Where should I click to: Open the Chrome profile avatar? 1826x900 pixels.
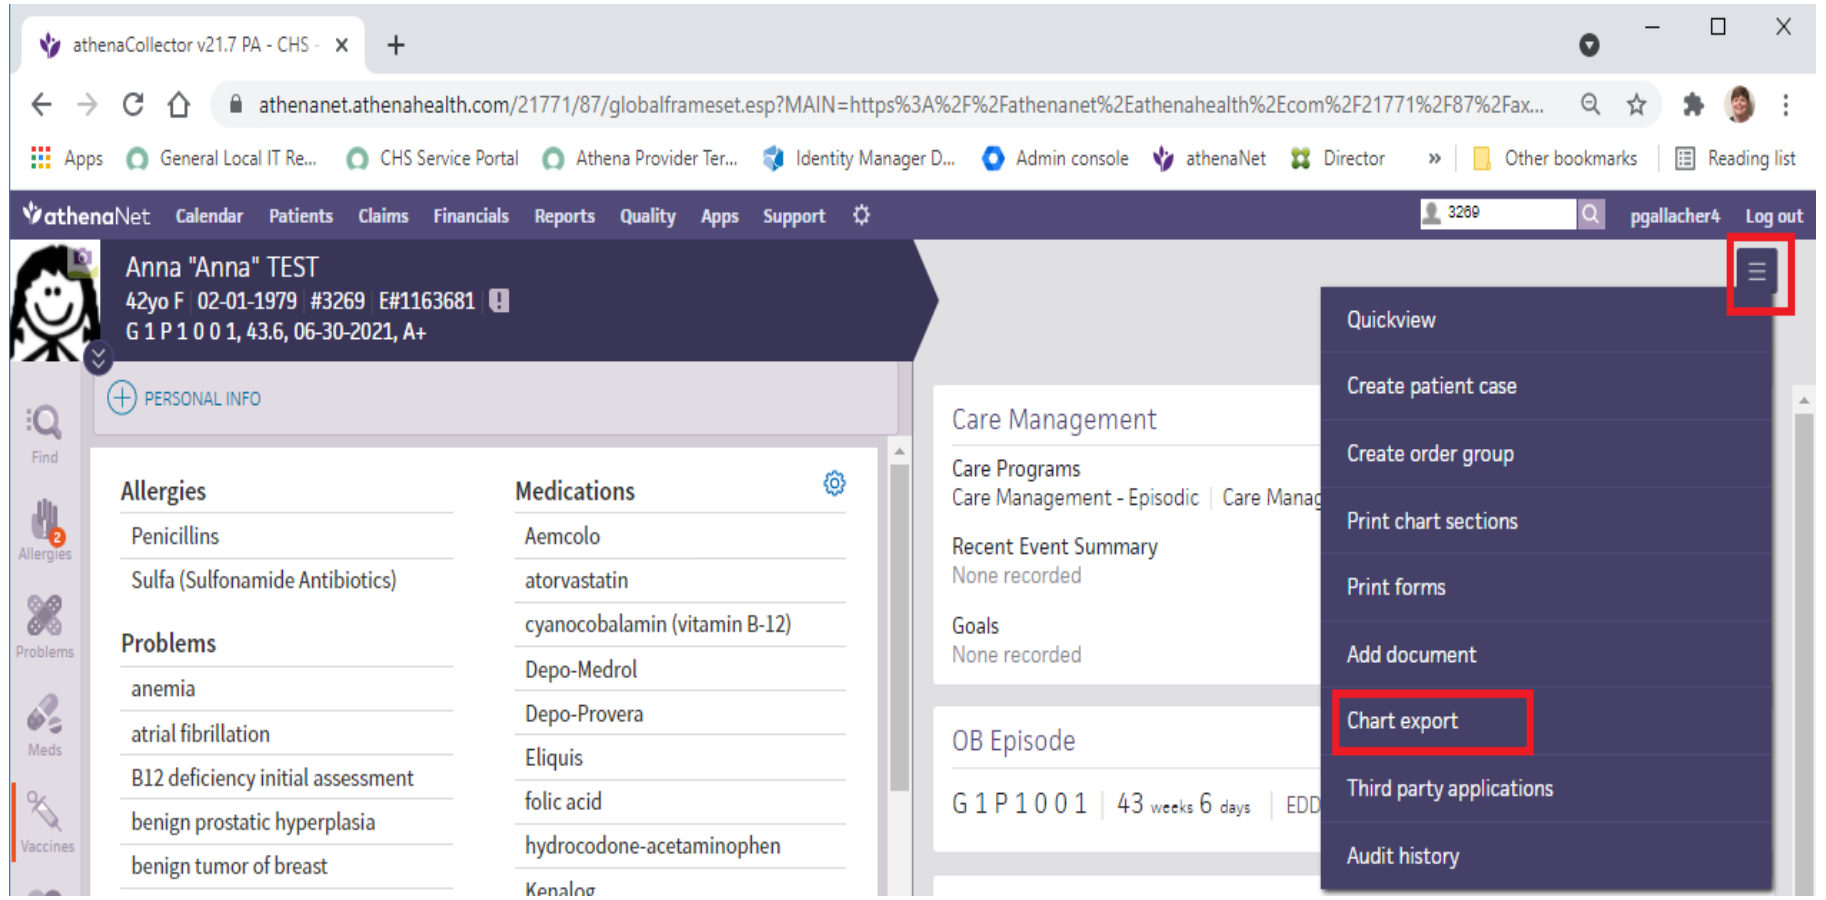[1740, 104]
